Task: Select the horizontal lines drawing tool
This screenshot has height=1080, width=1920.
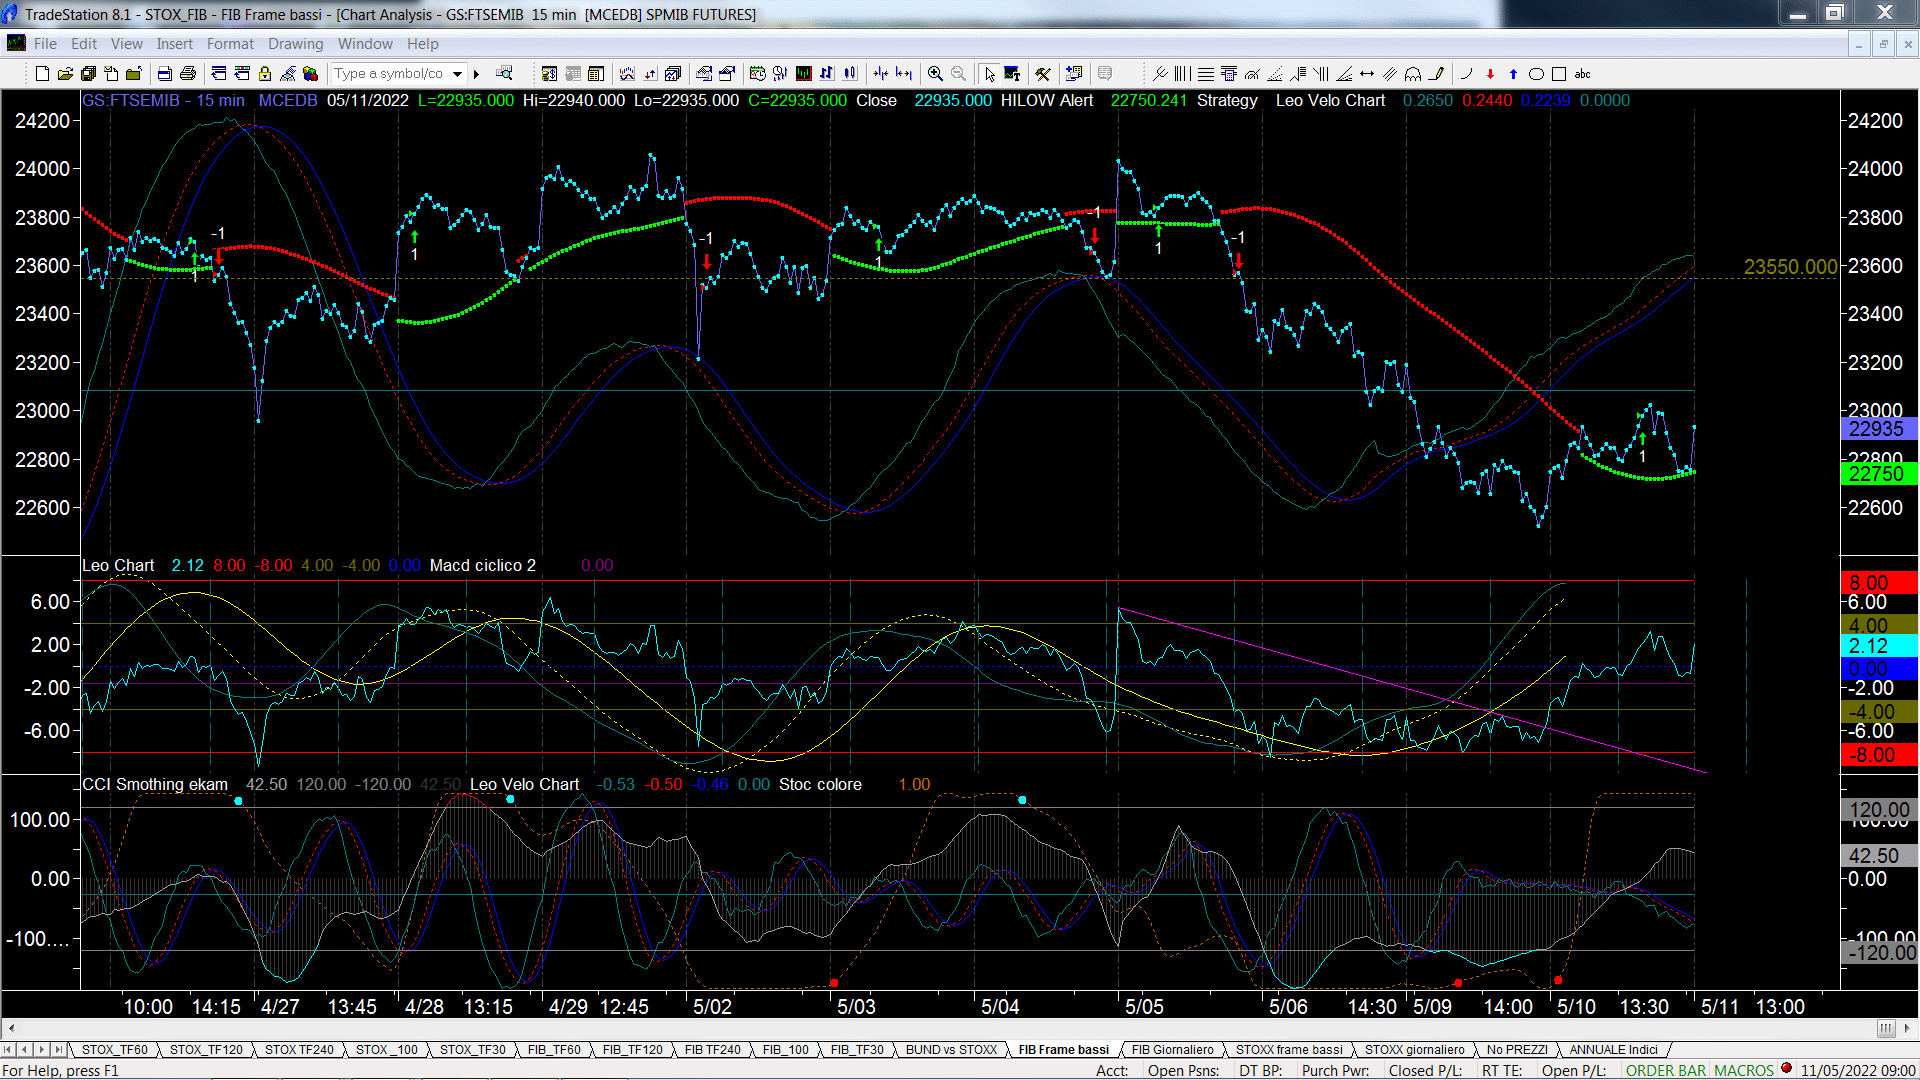Action: tap(1206, 74)
